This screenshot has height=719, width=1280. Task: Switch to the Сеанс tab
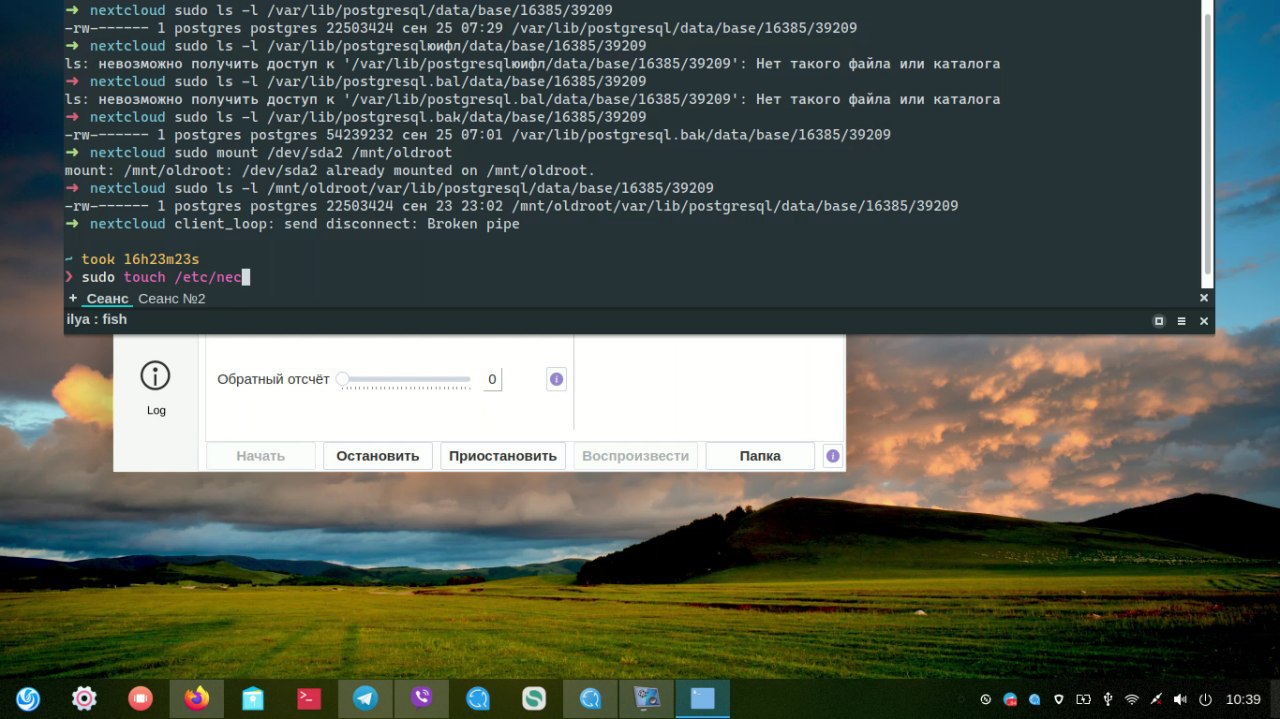(107, 298)
